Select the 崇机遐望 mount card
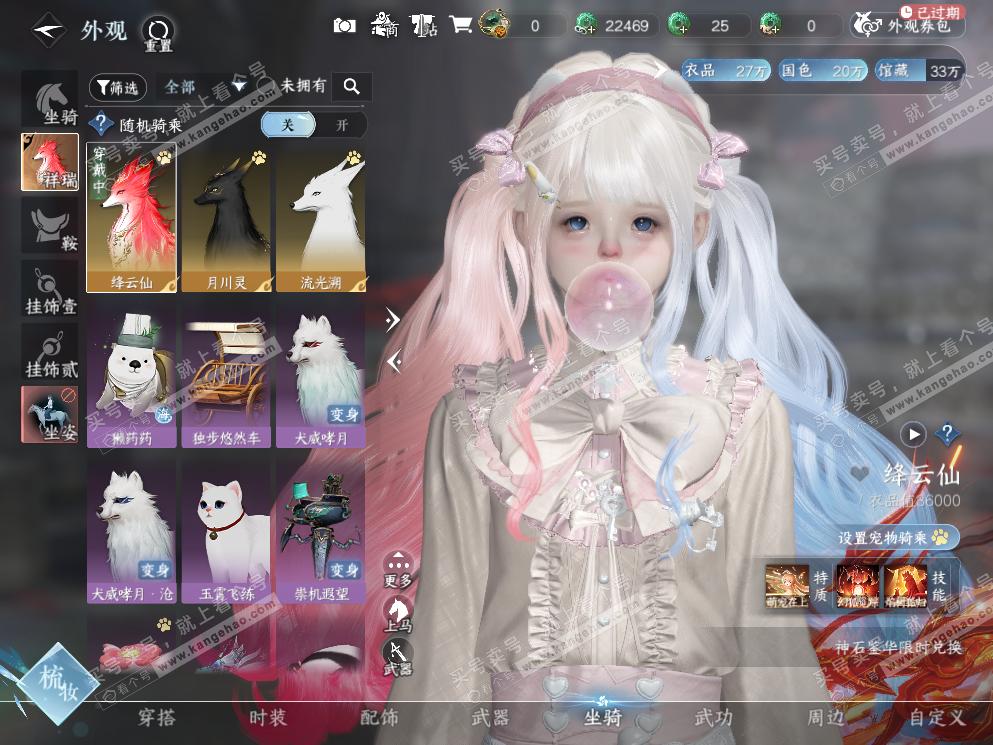The height and width of the screenshot is (745, 993). coord(321,532)
